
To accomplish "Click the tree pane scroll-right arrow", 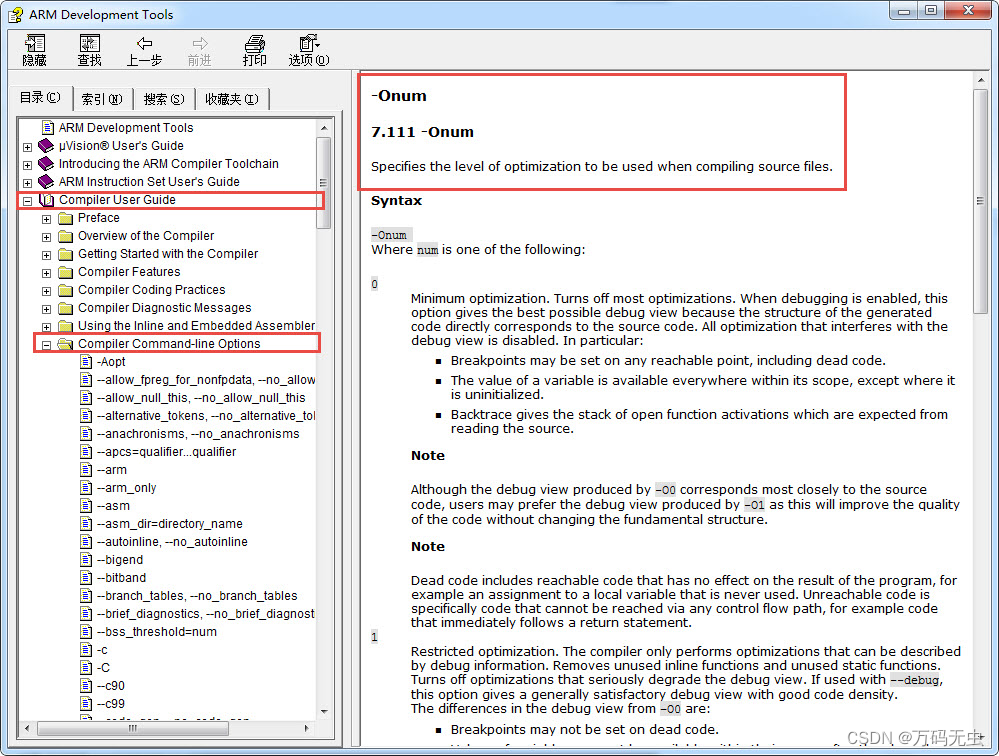I will [x=308, y=728].
